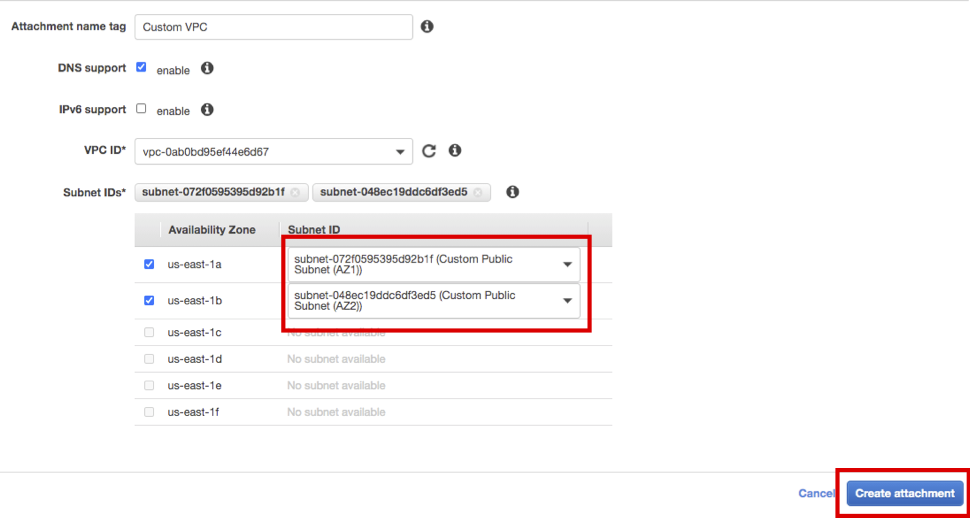Uncheck the us-east-1a availability zone
This screenshot has width=970, height=518.
[x=149, y=265]
